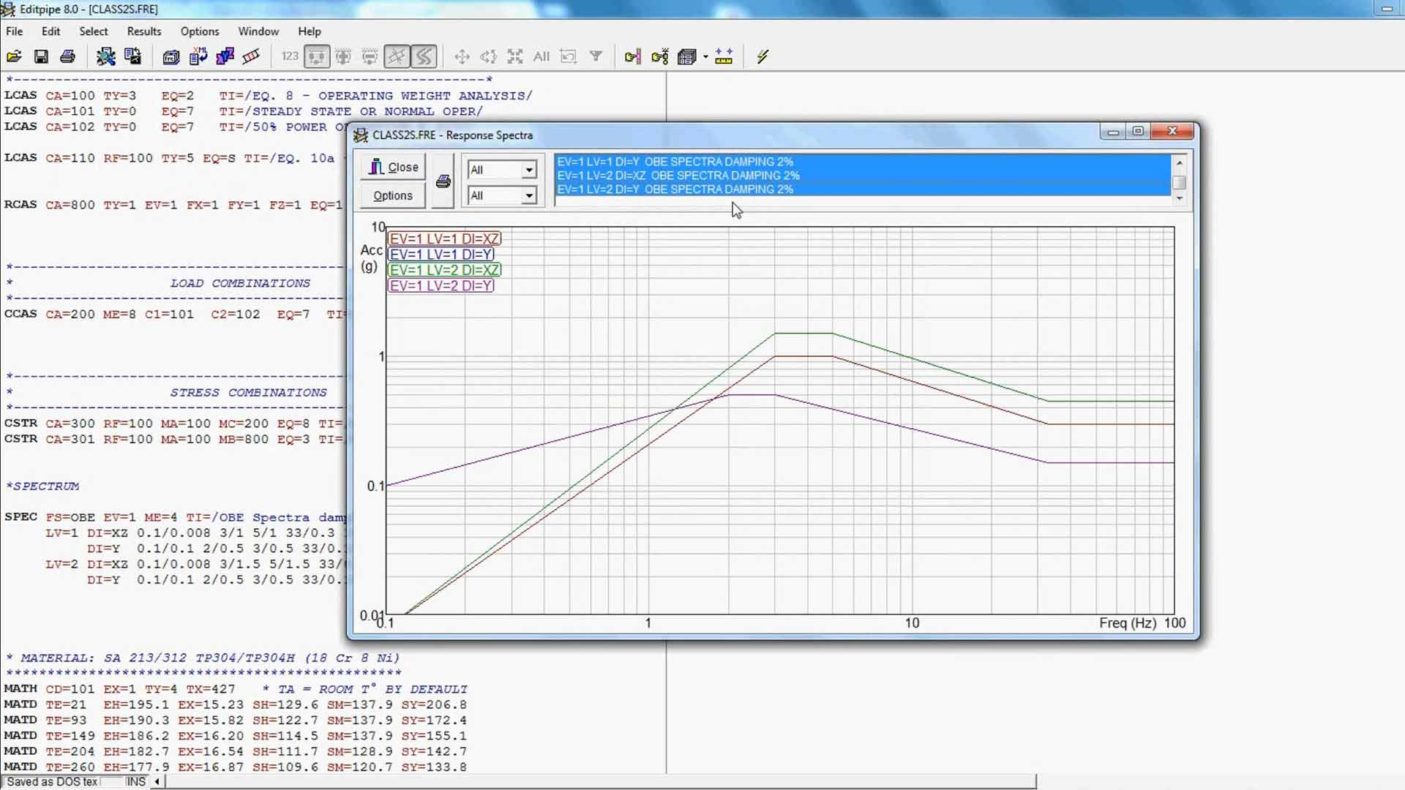Click the ruler measurement toolbar icon
The width and height of the screenshot is (1405, 790).
(724, 57)
